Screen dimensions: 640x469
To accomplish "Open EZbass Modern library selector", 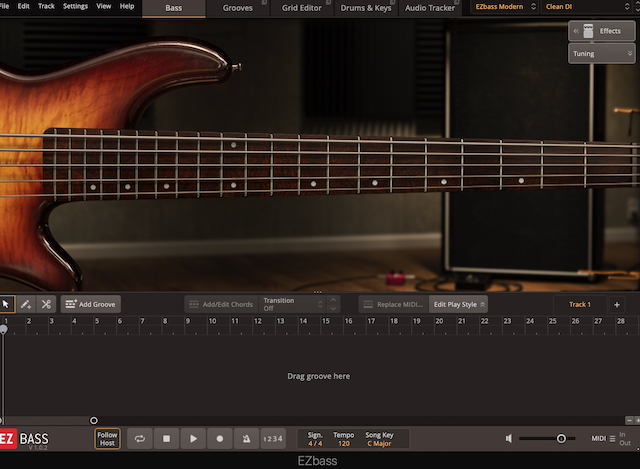I will click(x=504, y=7).
